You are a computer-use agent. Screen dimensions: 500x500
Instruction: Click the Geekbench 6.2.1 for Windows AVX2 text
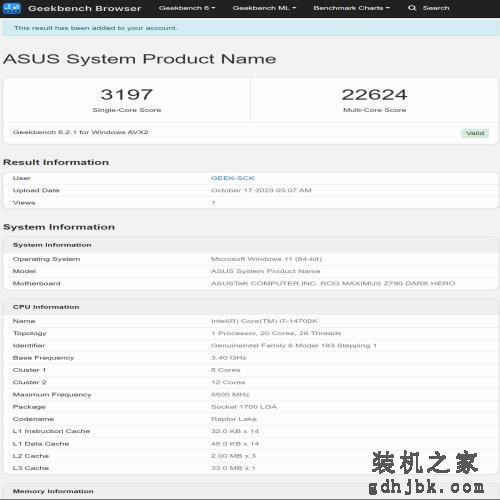tap(80, 132)
